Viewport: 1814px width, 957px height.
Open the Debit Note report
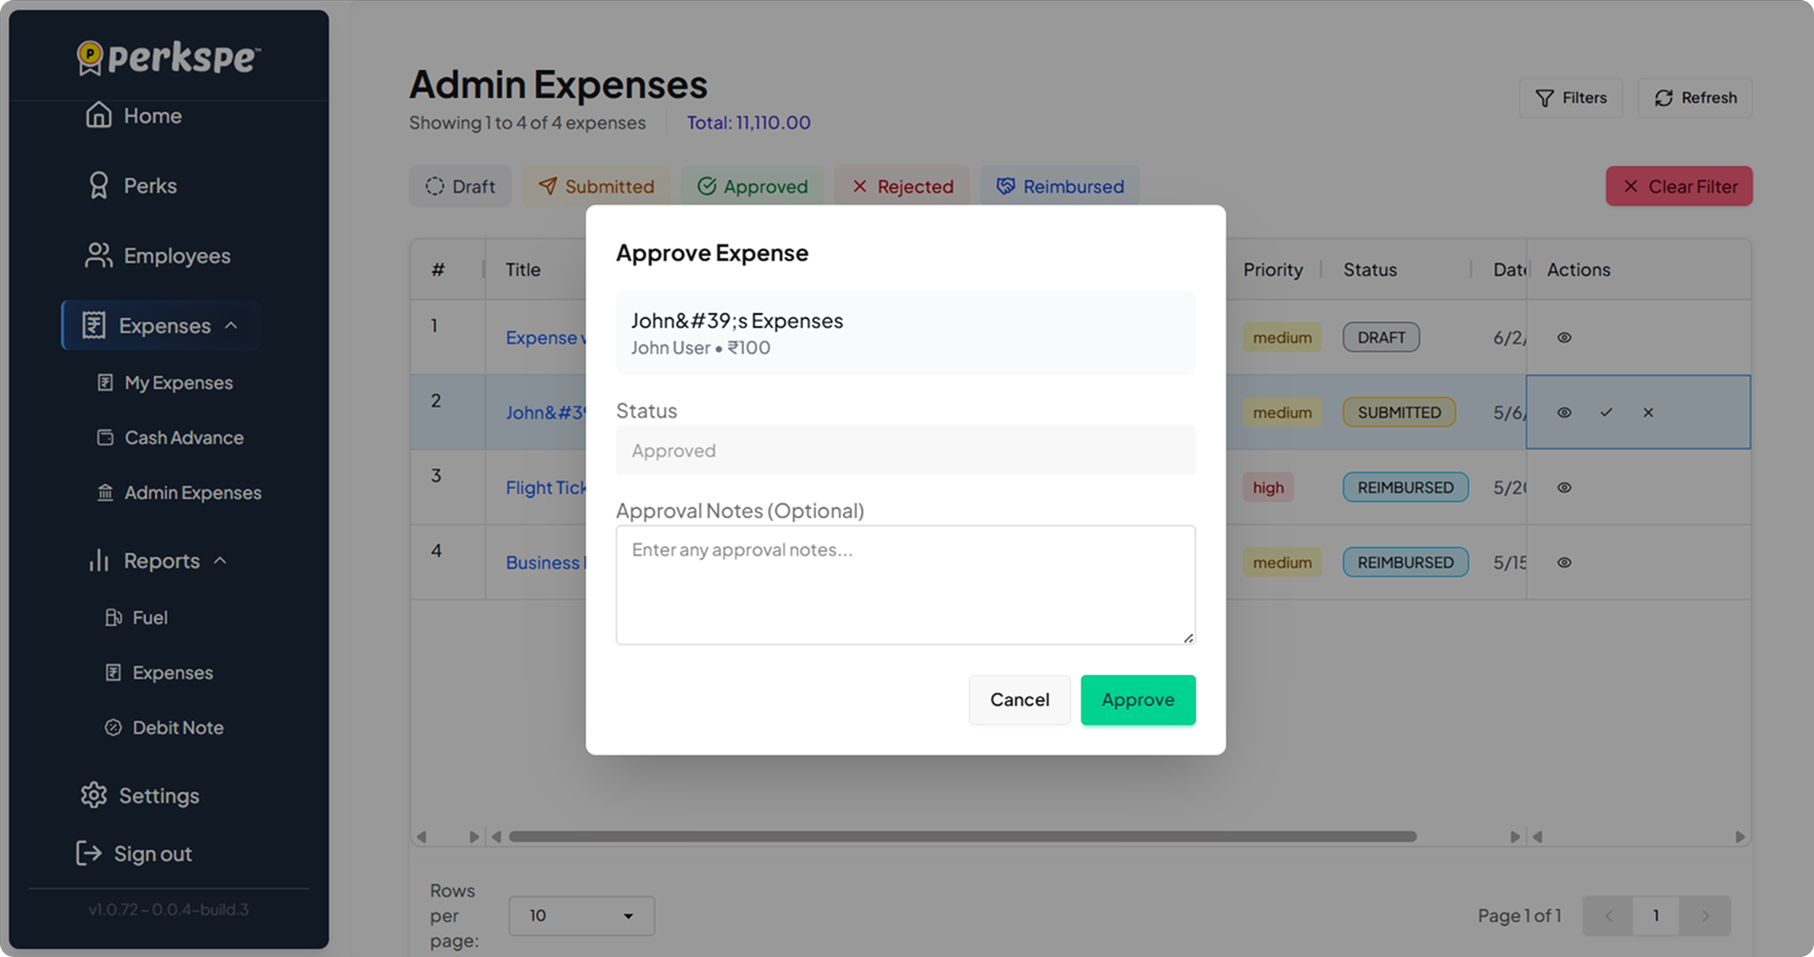coord(164,728)
